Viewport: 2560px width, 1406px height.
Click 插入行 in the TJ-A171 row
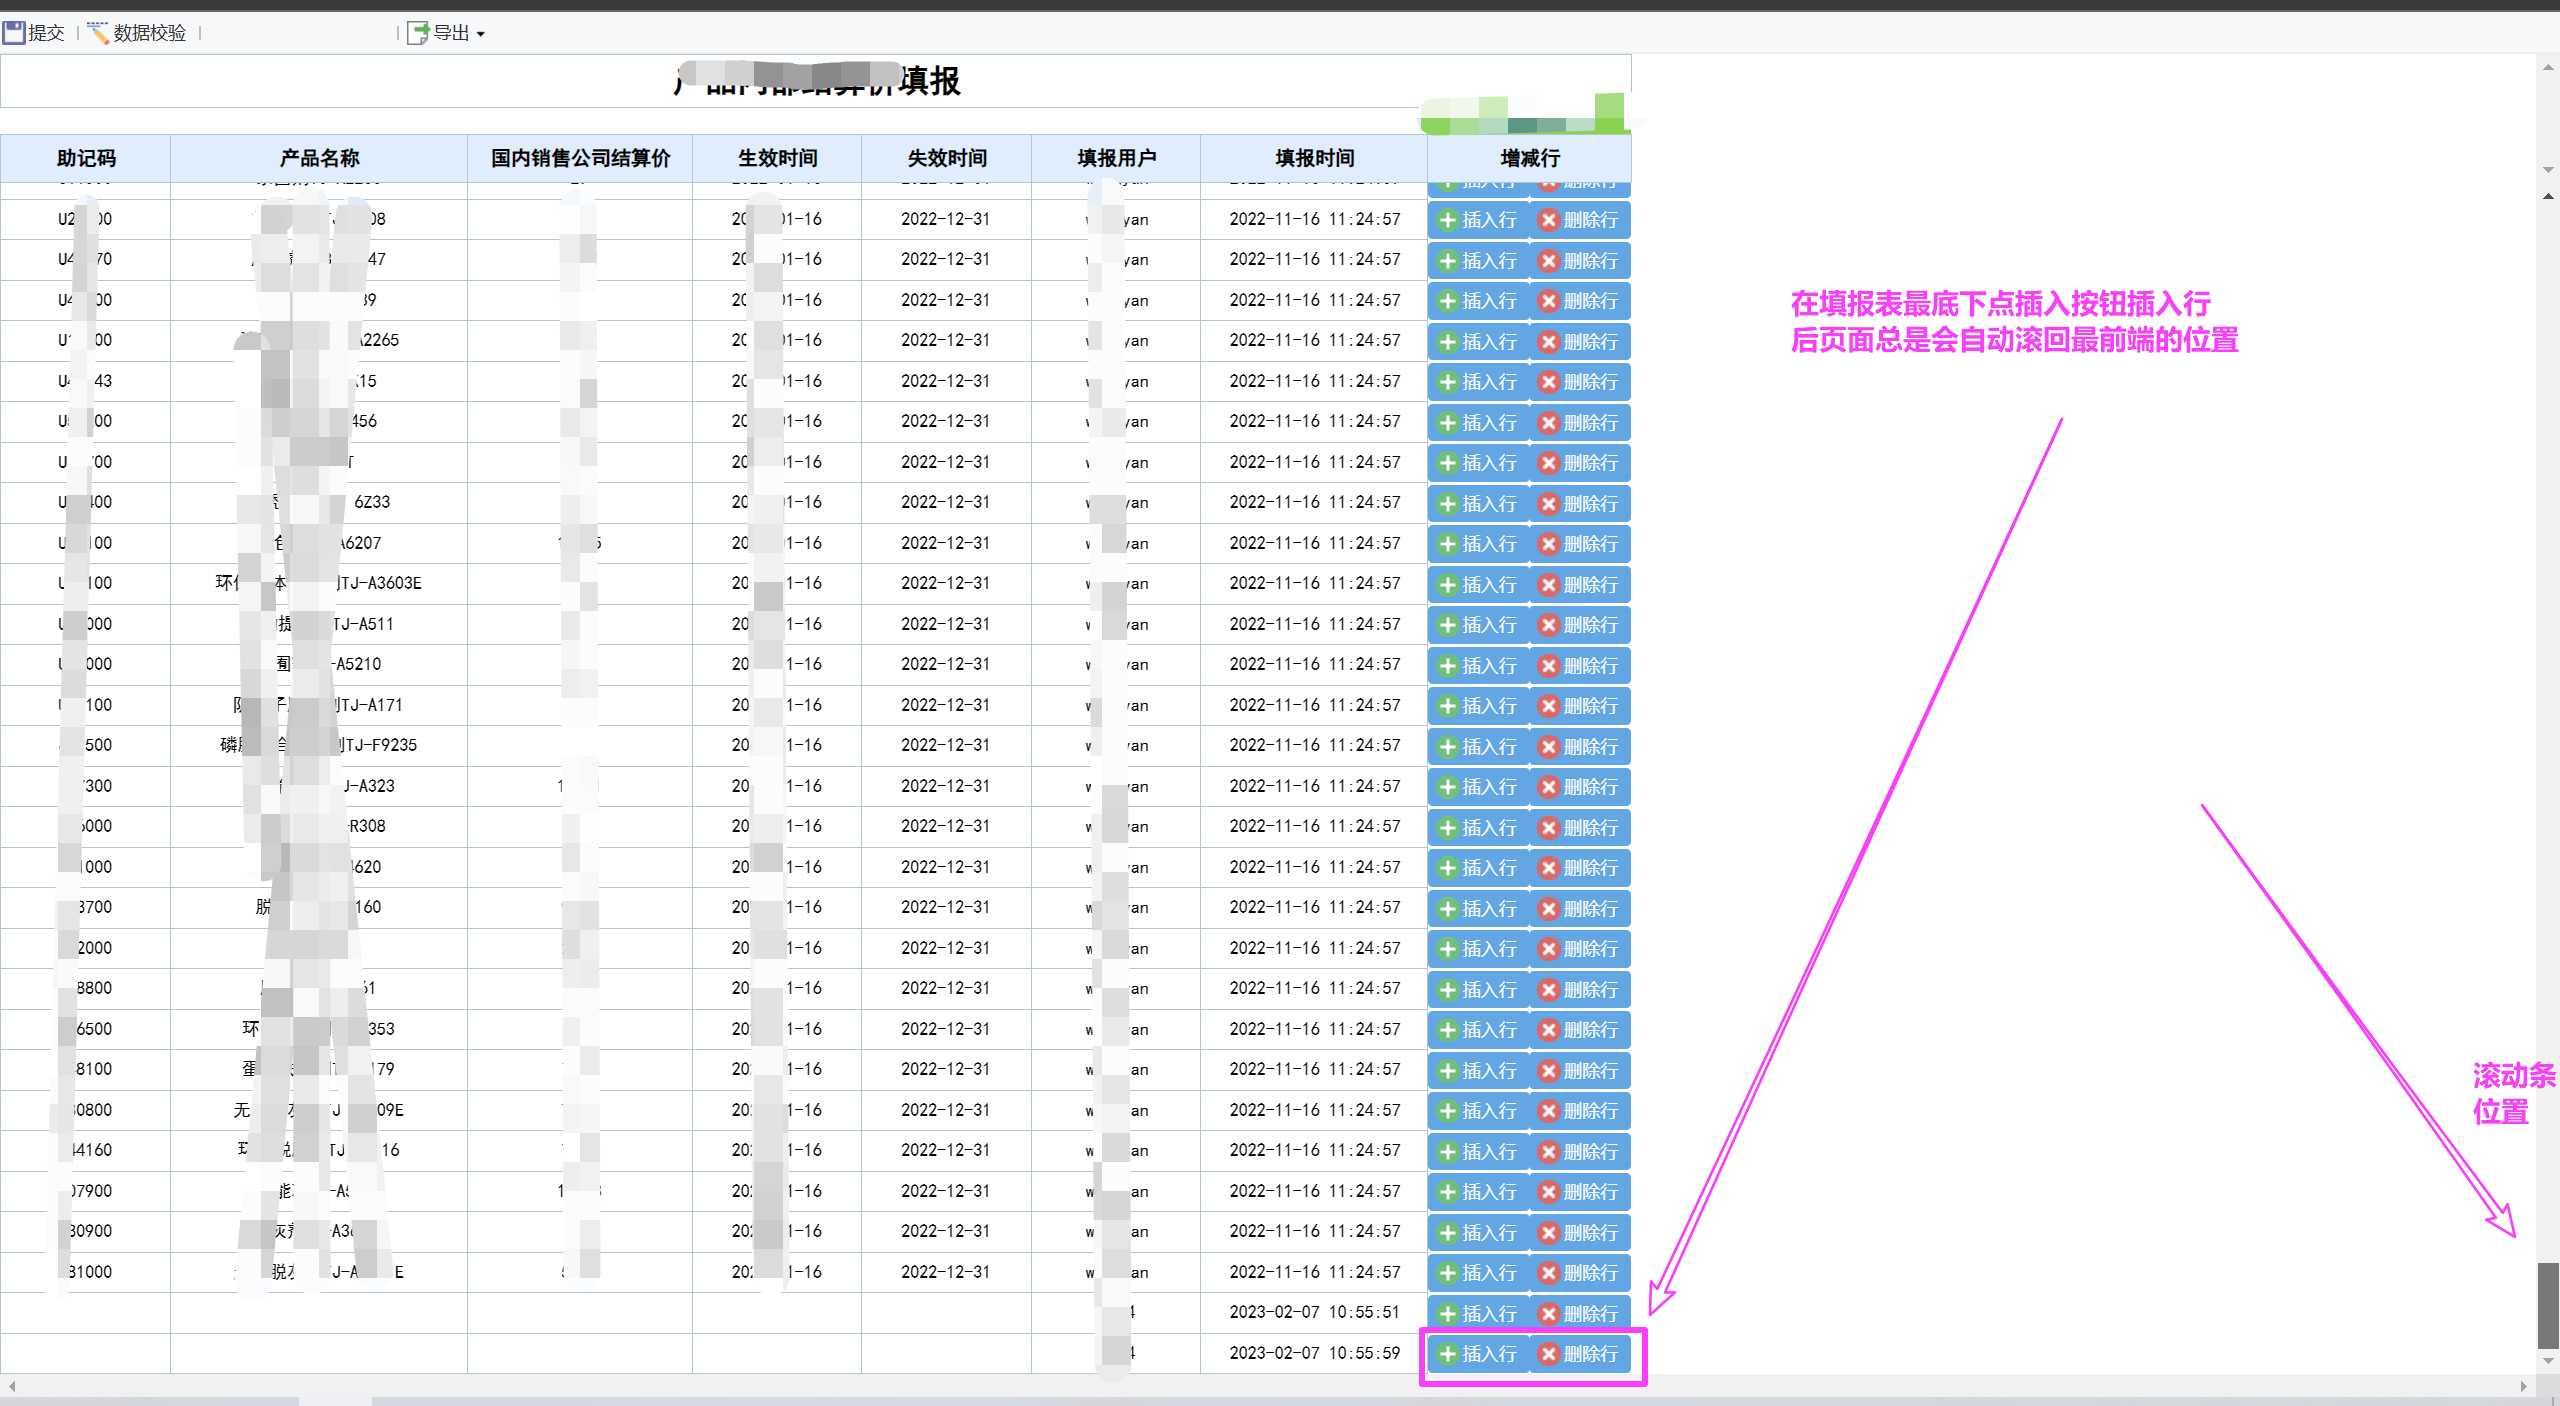1478,706
